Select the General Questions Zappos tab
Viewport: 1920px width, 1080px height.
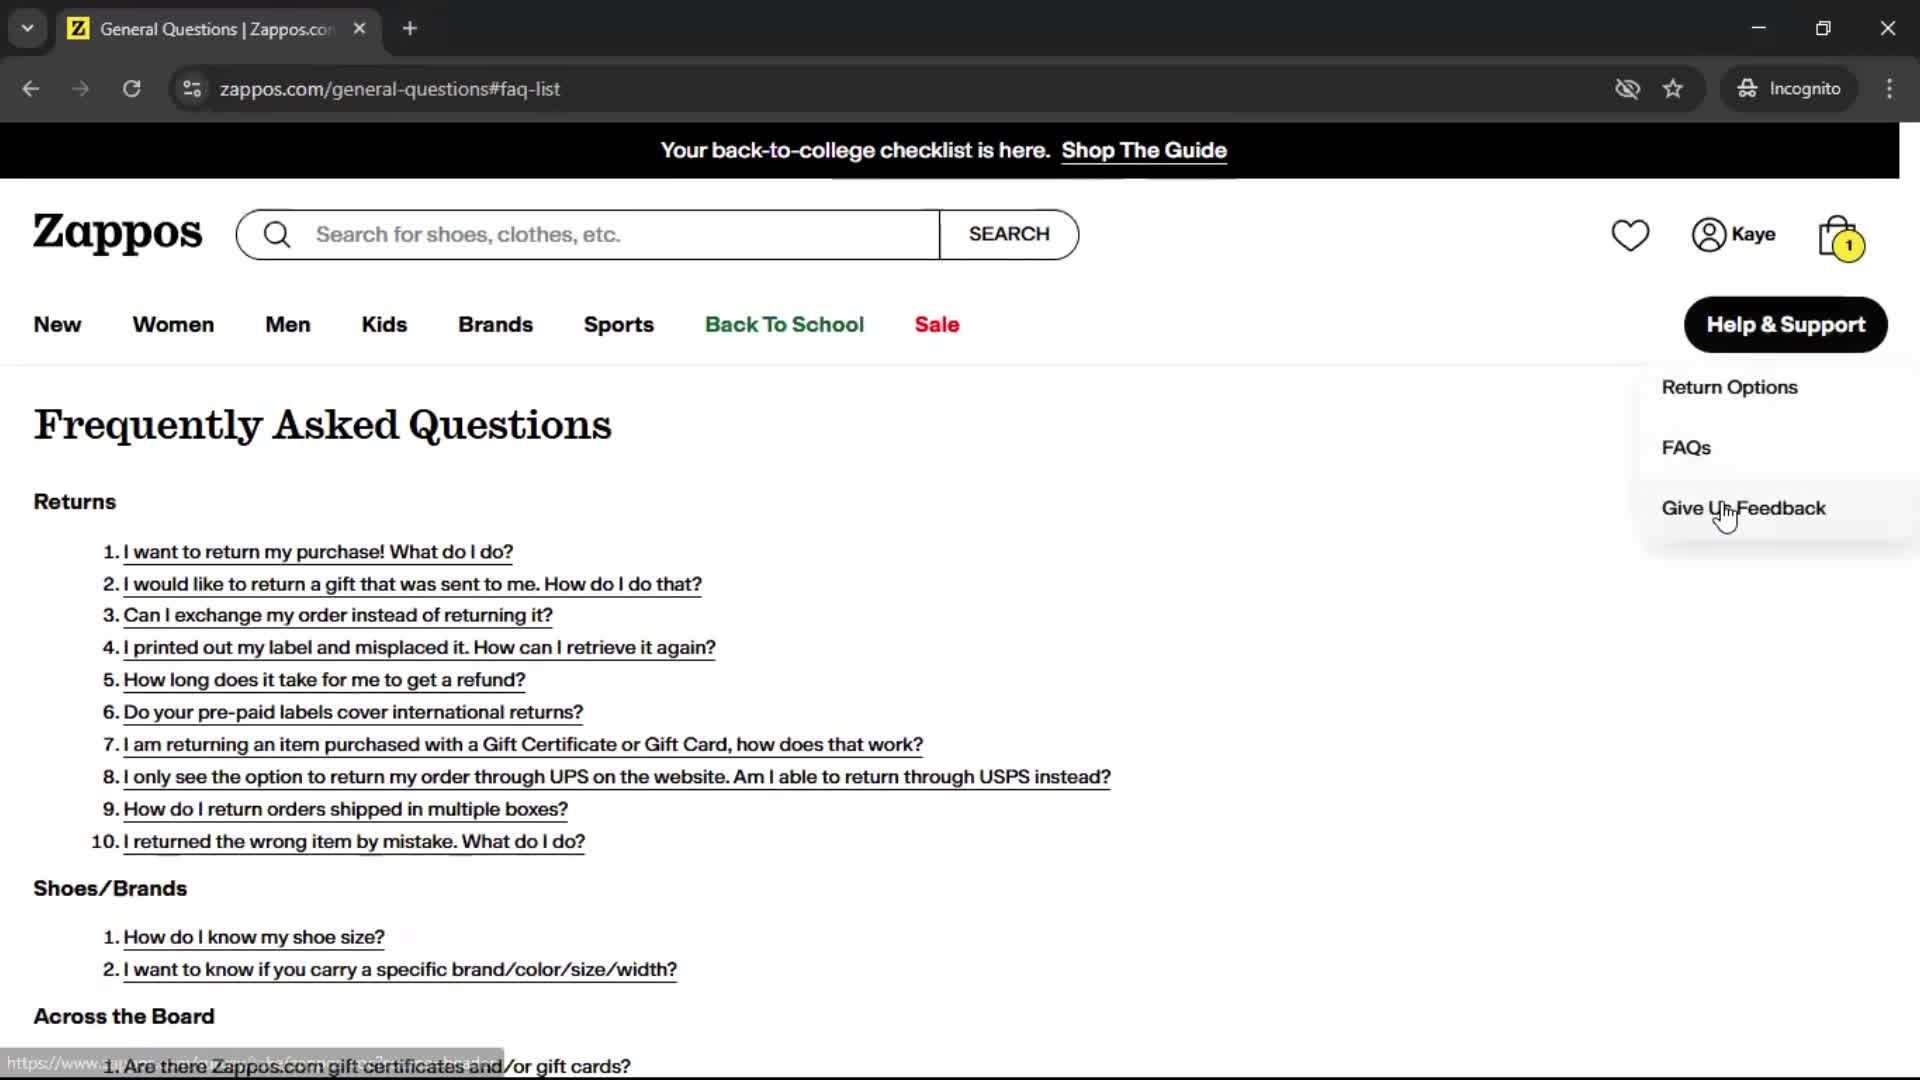coord(218,29)
